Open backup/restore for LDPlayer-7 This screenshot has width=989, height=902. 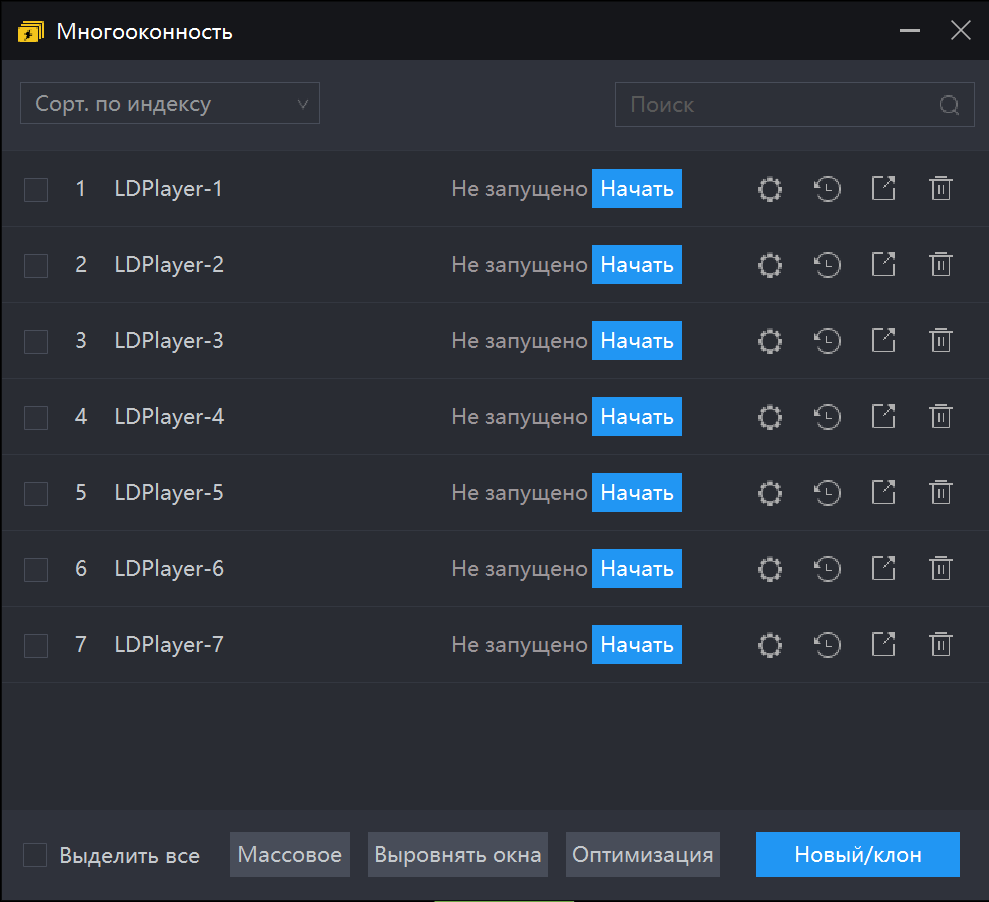827,645
